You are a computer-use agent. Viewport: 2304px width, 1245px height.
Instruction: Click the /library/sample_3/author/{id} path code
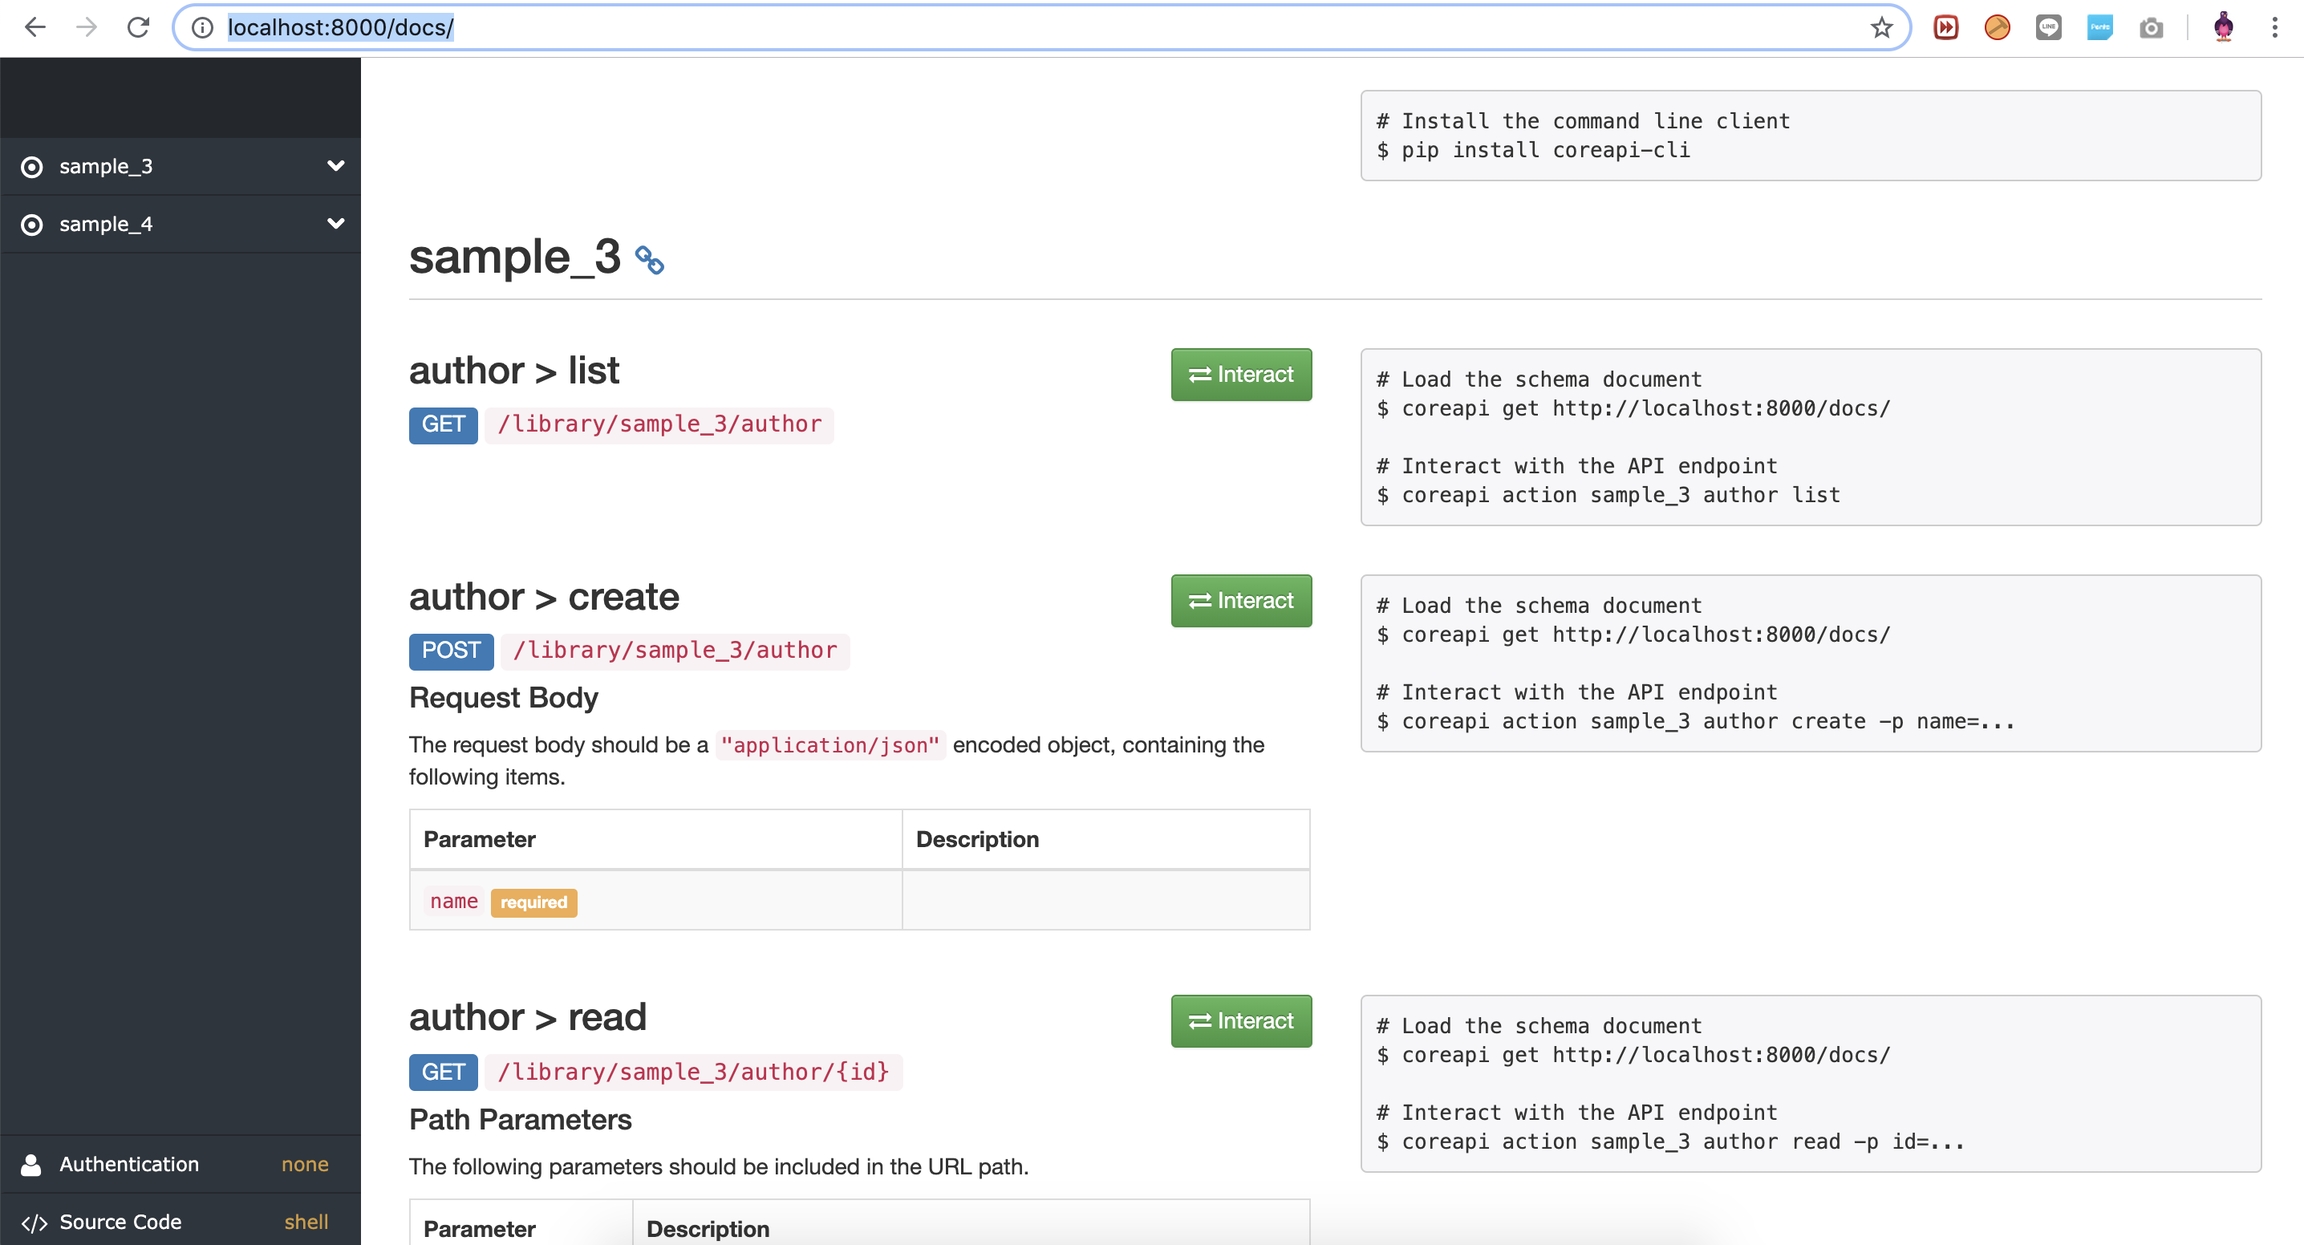pos(693,1072)
